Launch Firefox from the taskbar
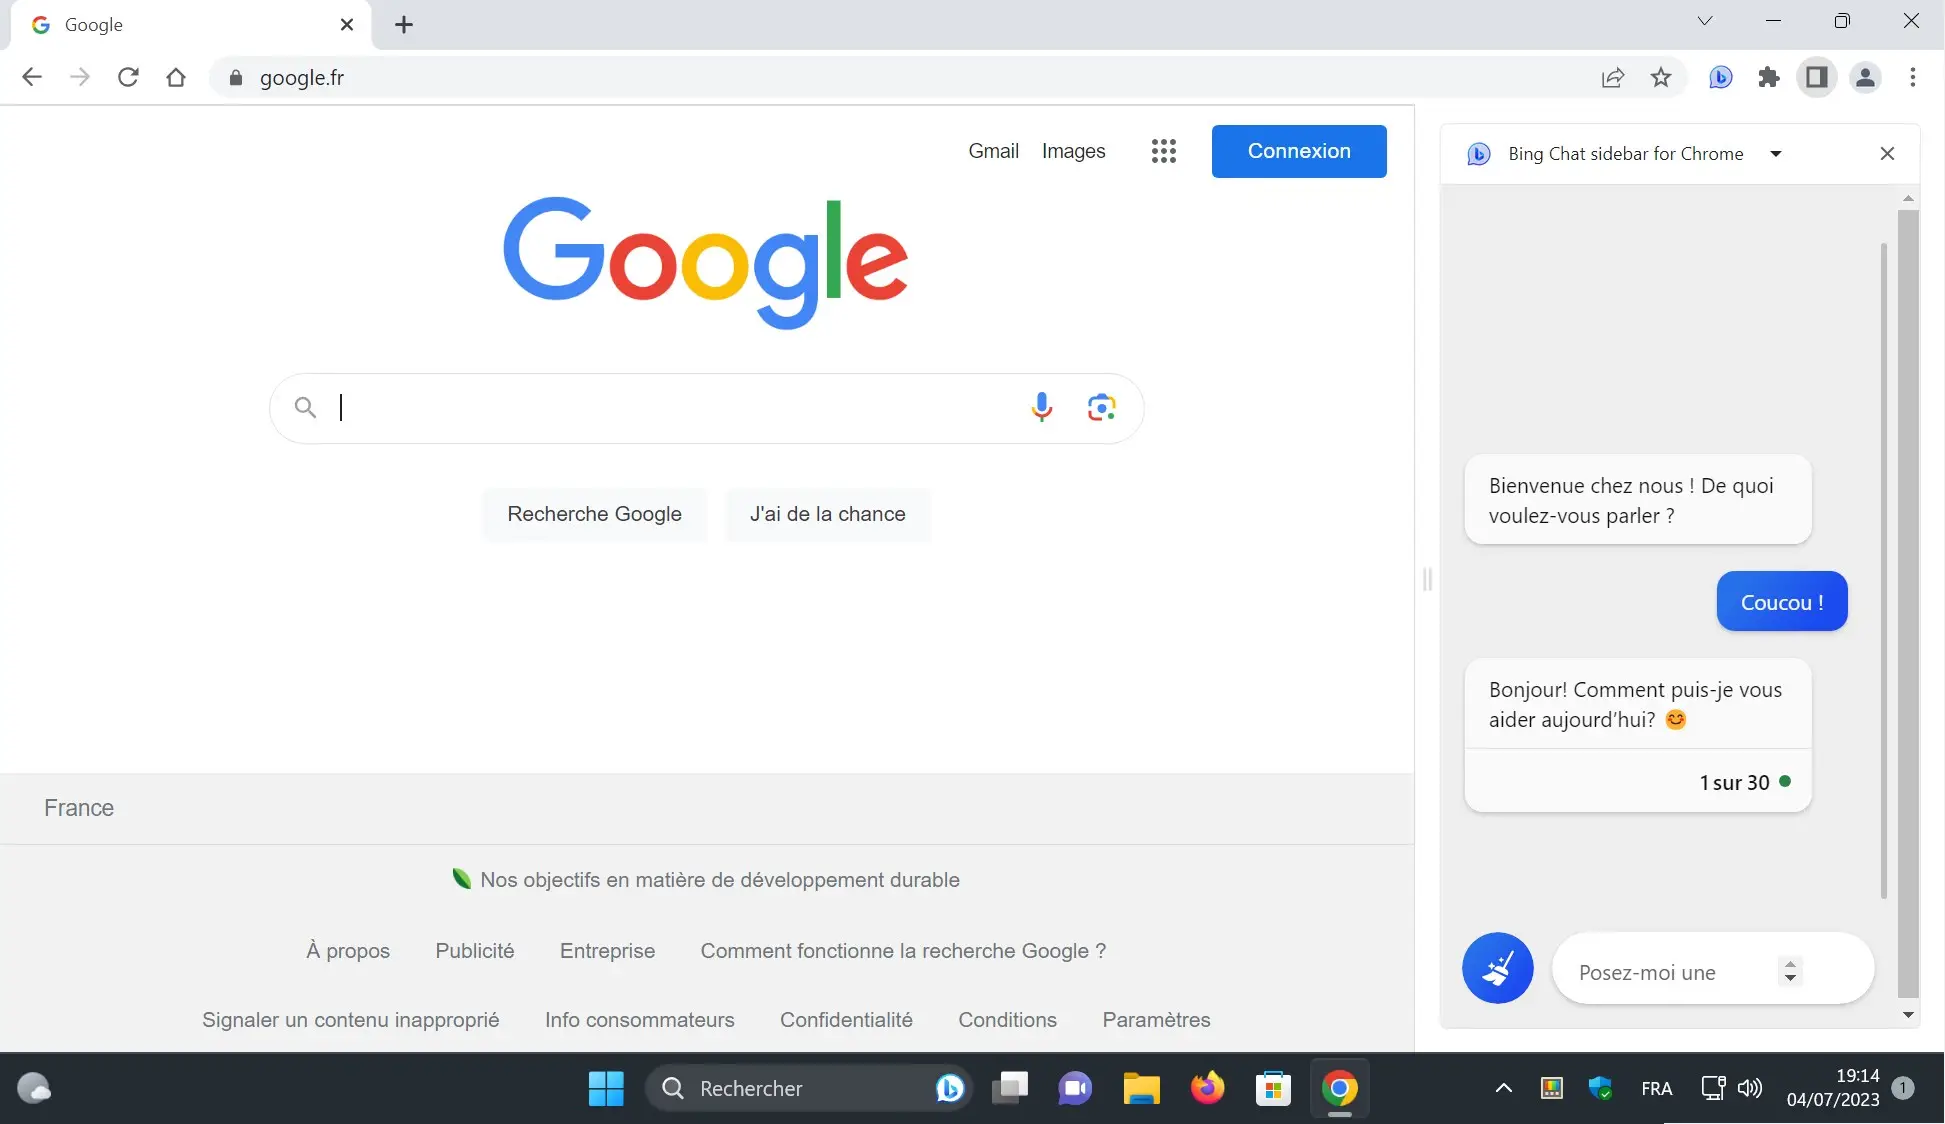This screenshot has width=1945, height=1124. click(1207, 1088)
